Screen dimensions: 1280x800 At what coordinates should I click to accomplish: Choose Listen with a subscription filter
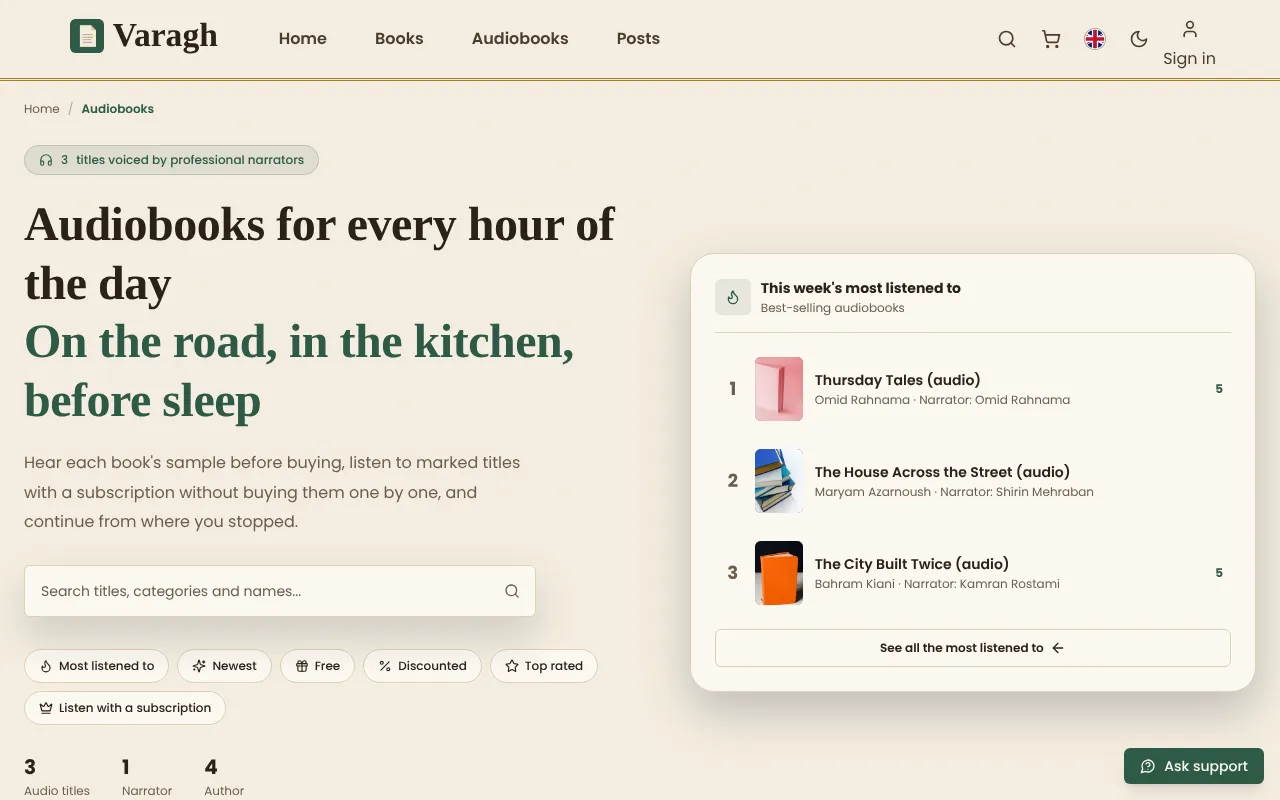125,708
